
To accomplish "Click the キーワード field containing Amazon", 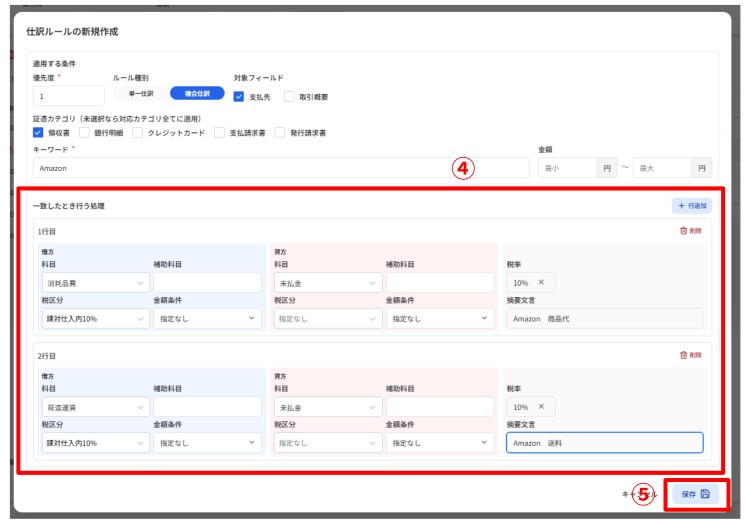I will [x=281, y=168].
